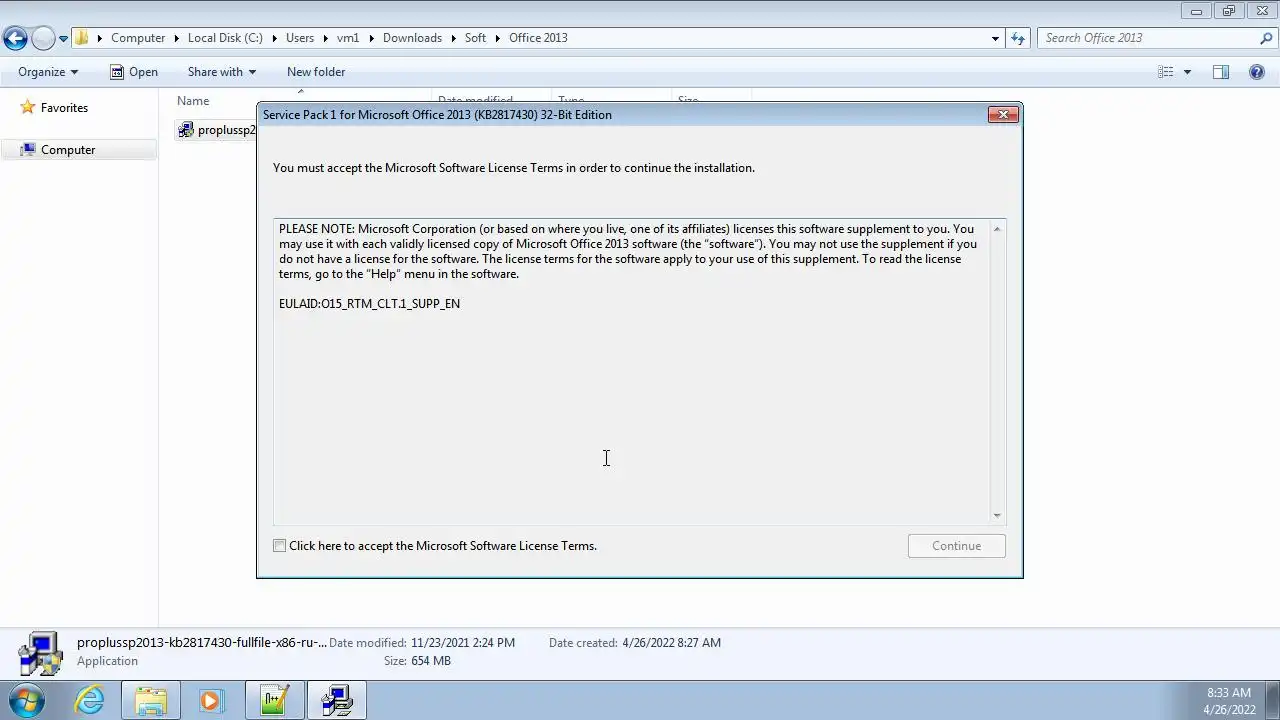1280x720 pixels.
Task: Restore down the Explorer window
Action: [1229, 11]
